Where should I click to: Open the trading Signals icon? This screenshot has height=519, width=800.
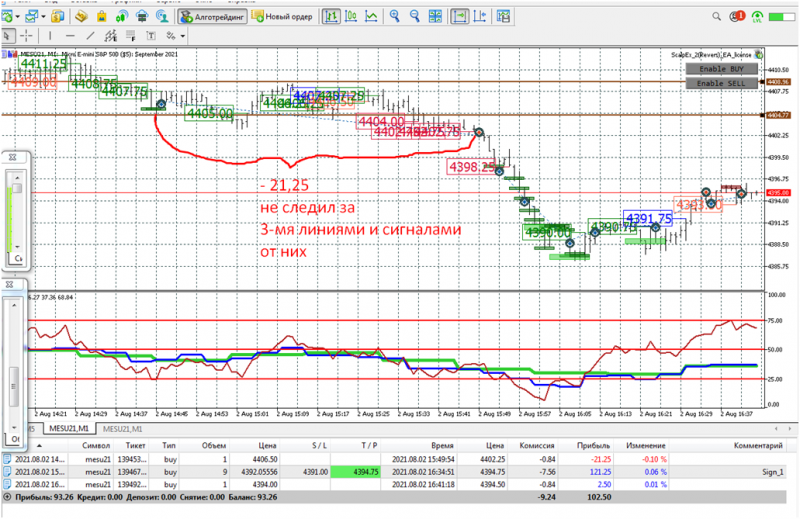coord(122,17)
